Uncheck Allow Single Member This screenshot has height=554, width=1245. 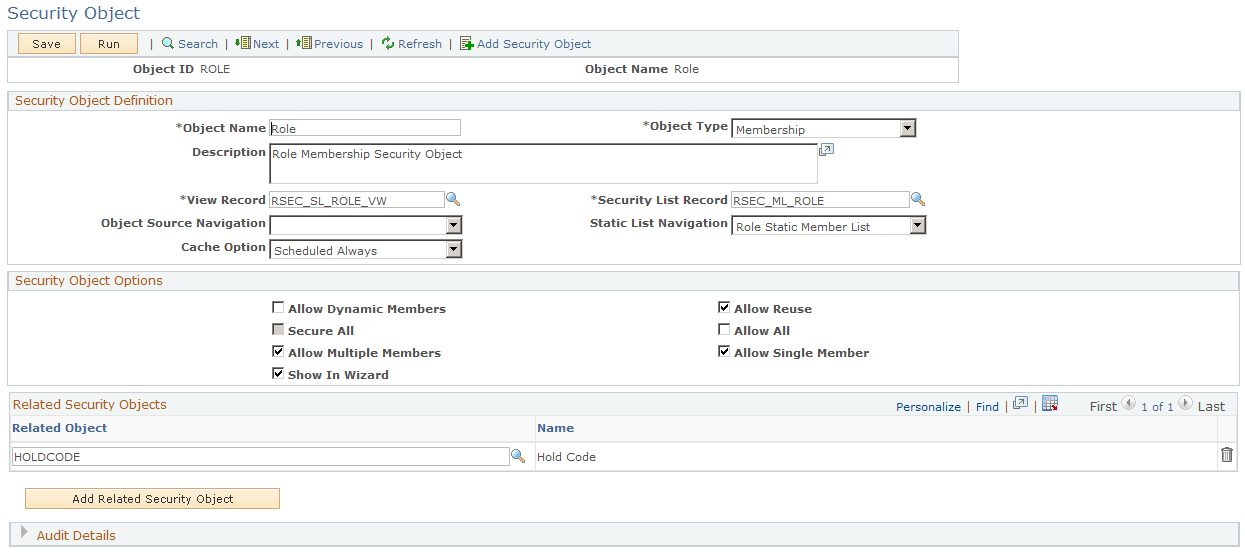pos(724,352)
